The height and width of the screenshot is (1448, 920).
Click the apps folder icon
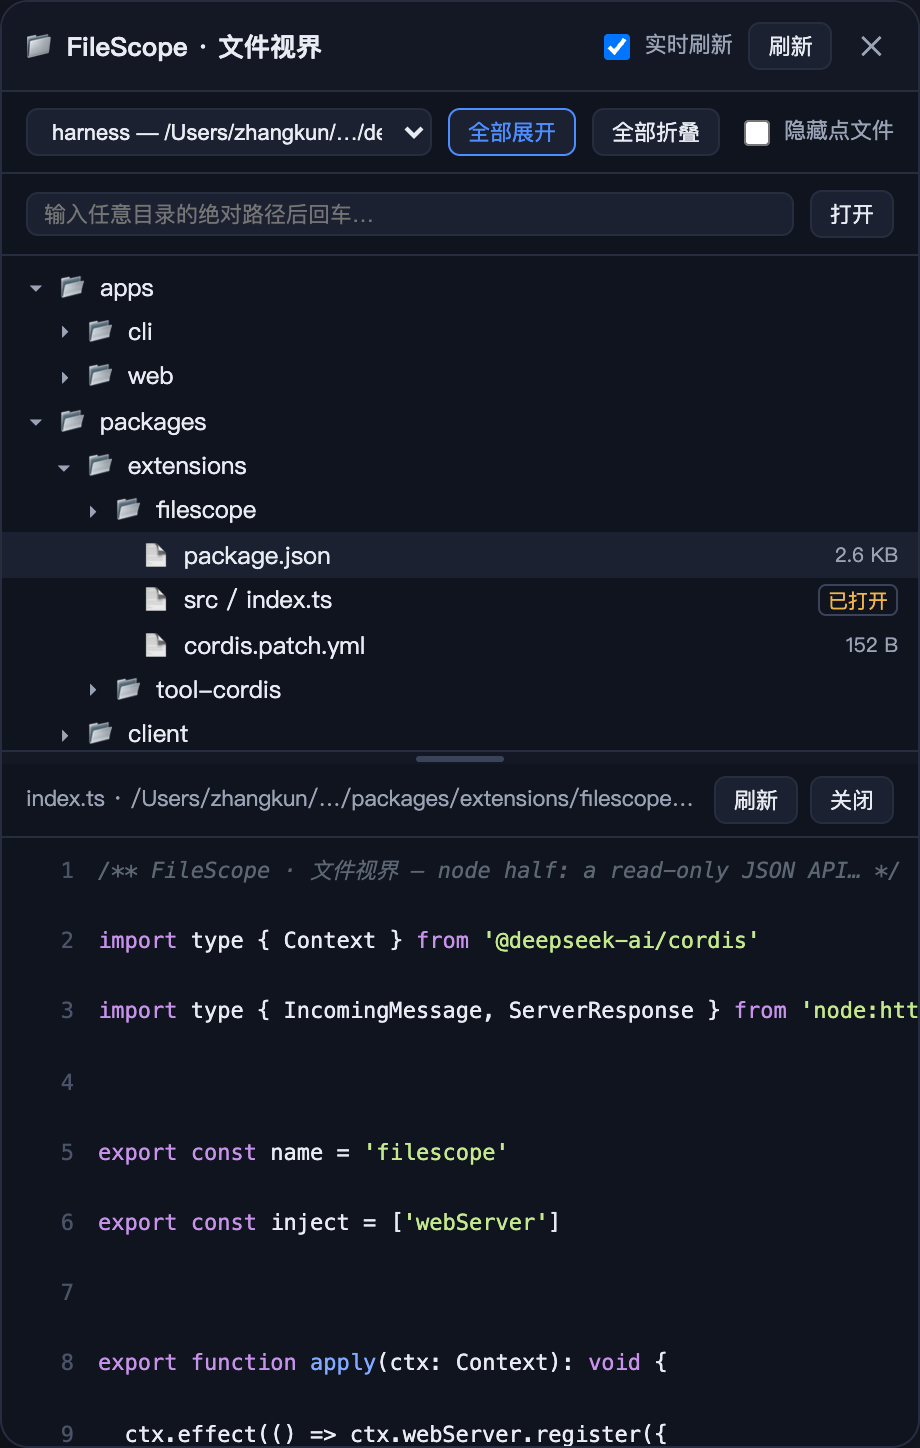point(72,288)
